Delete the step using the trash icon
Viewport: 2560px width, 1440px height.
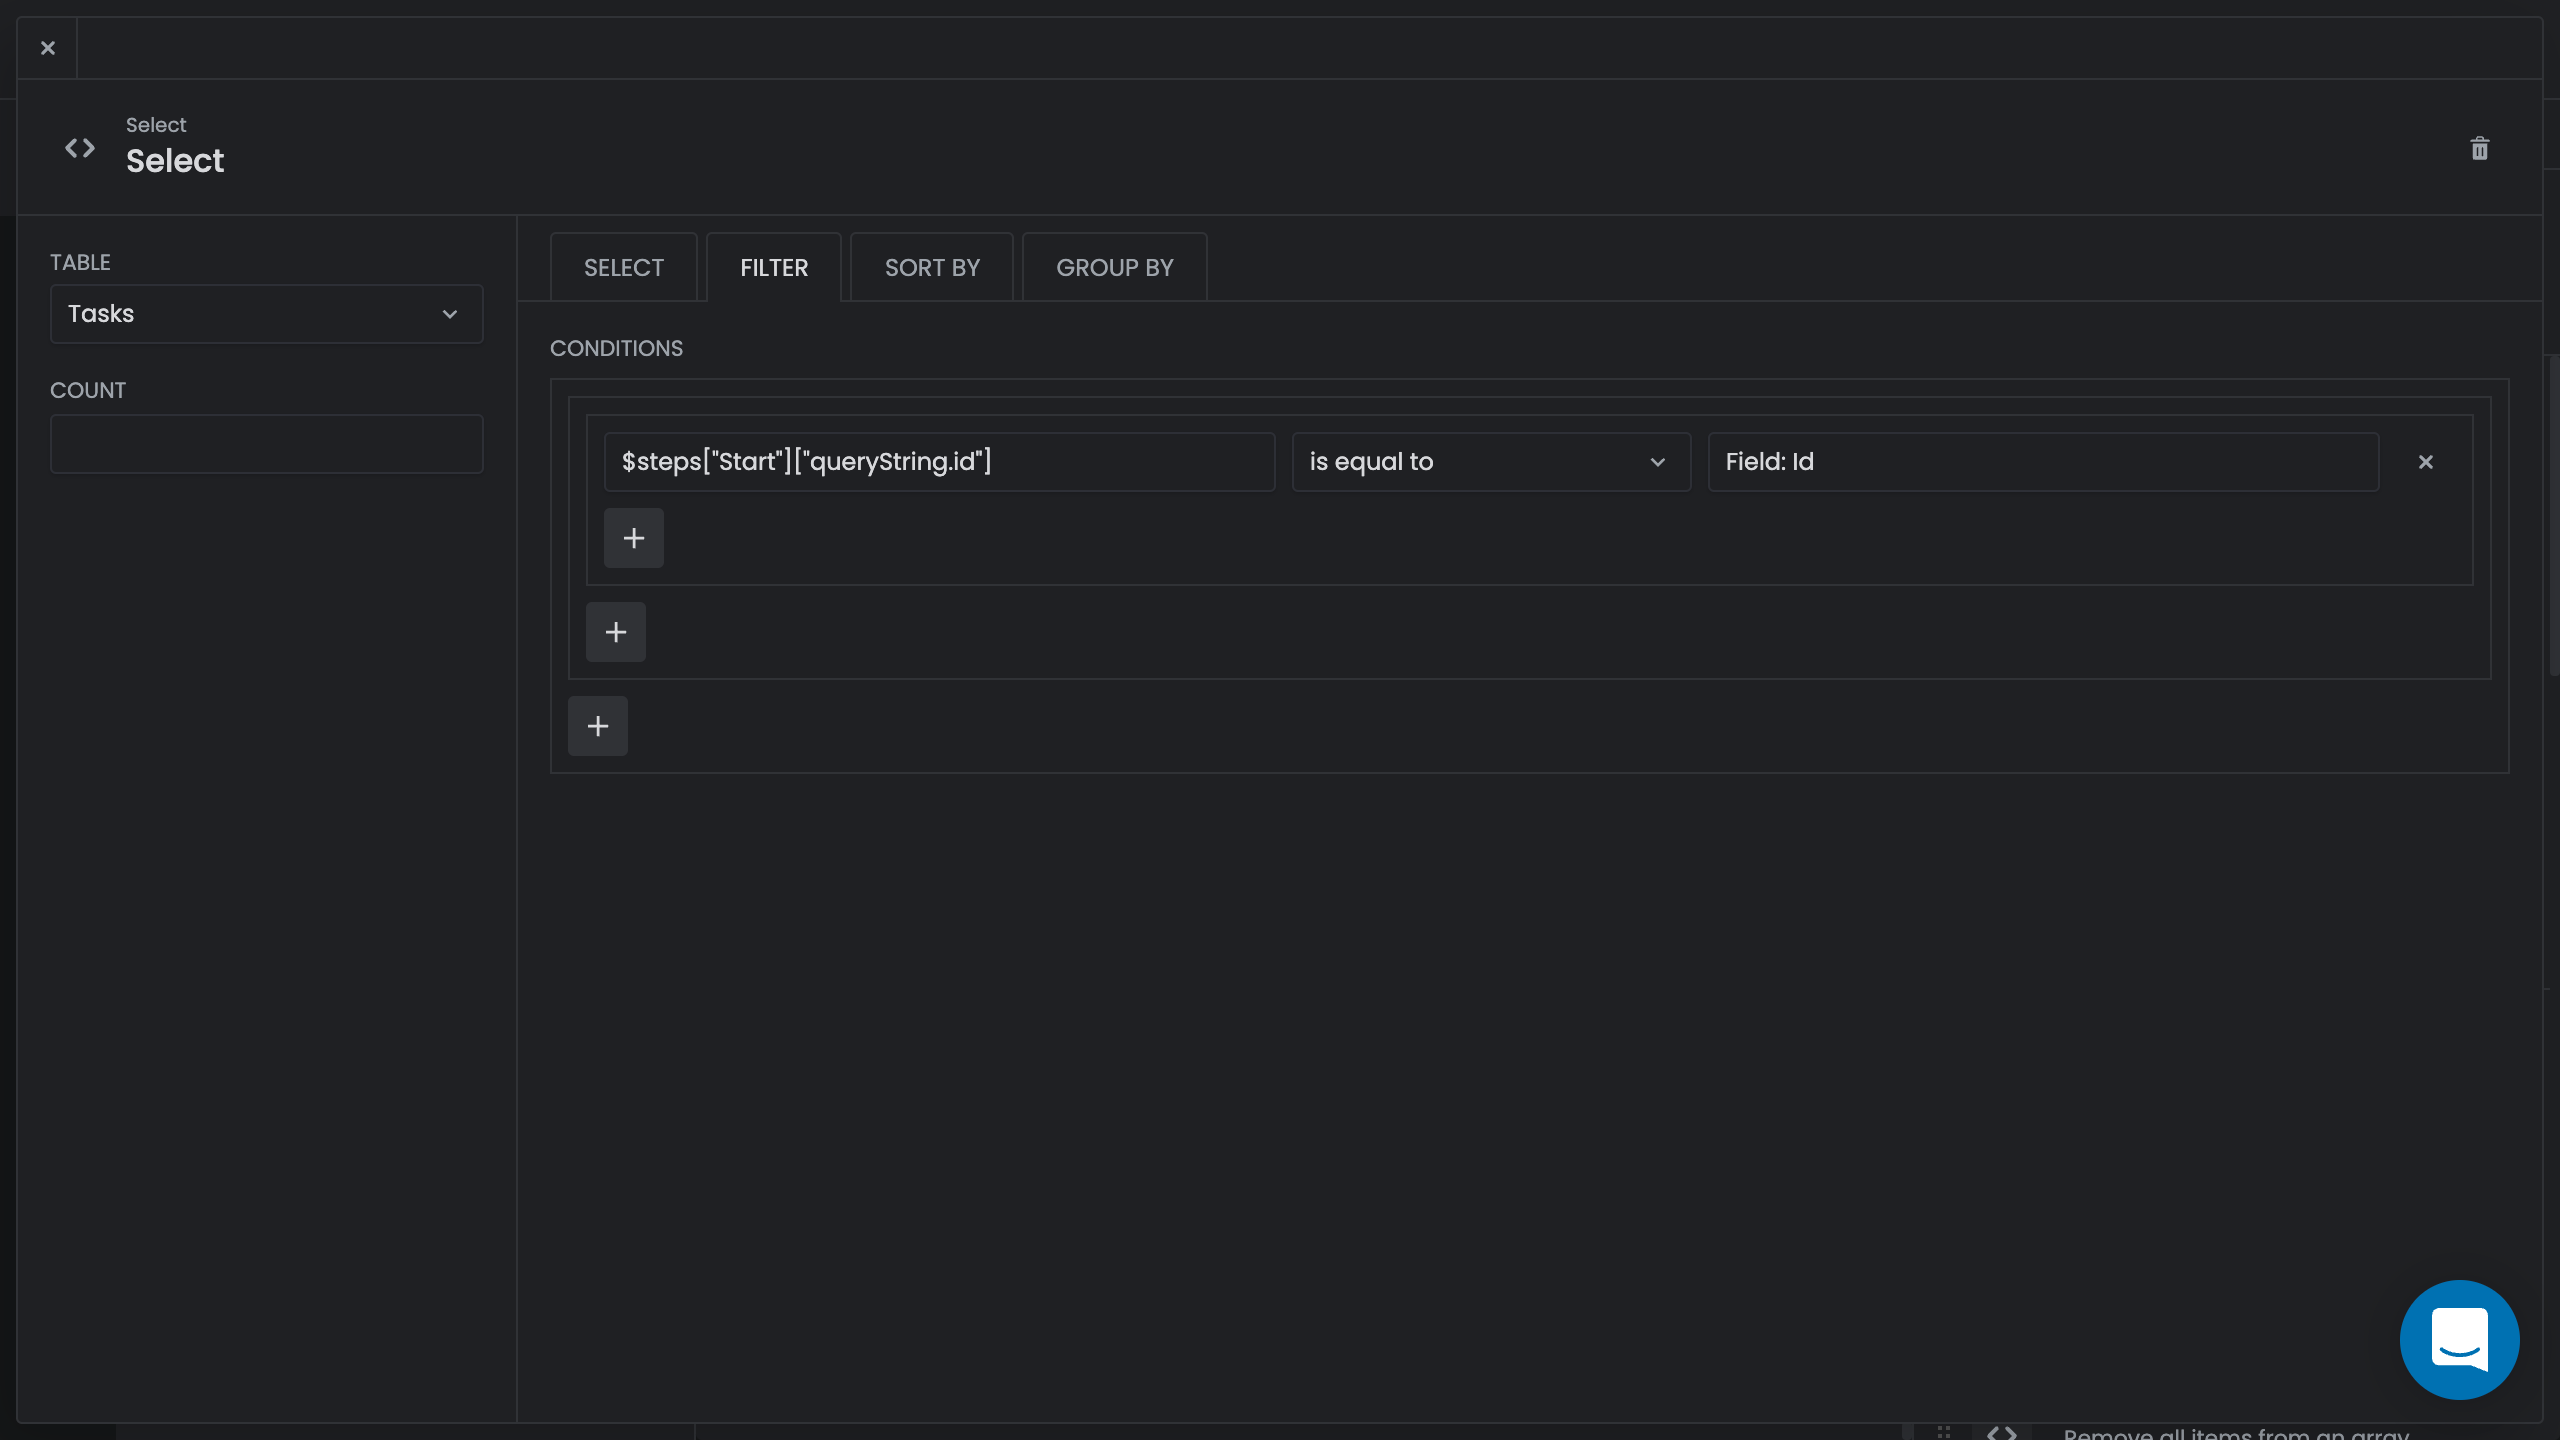2479,148
